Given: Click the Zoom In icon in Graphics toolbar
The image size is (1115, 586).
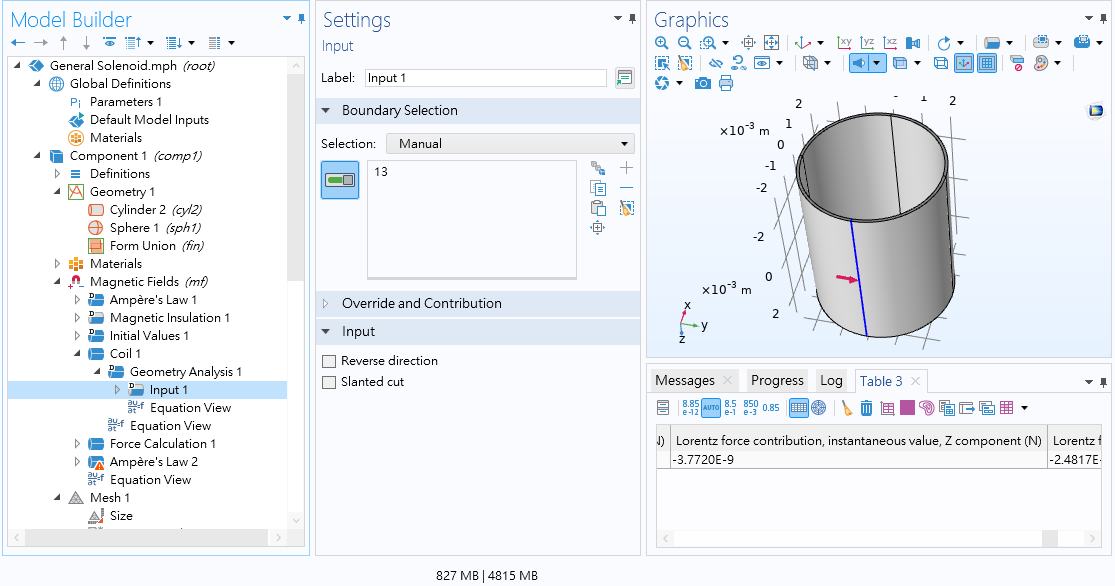Looking at the screenshot, I should click(x=661, y=43).
